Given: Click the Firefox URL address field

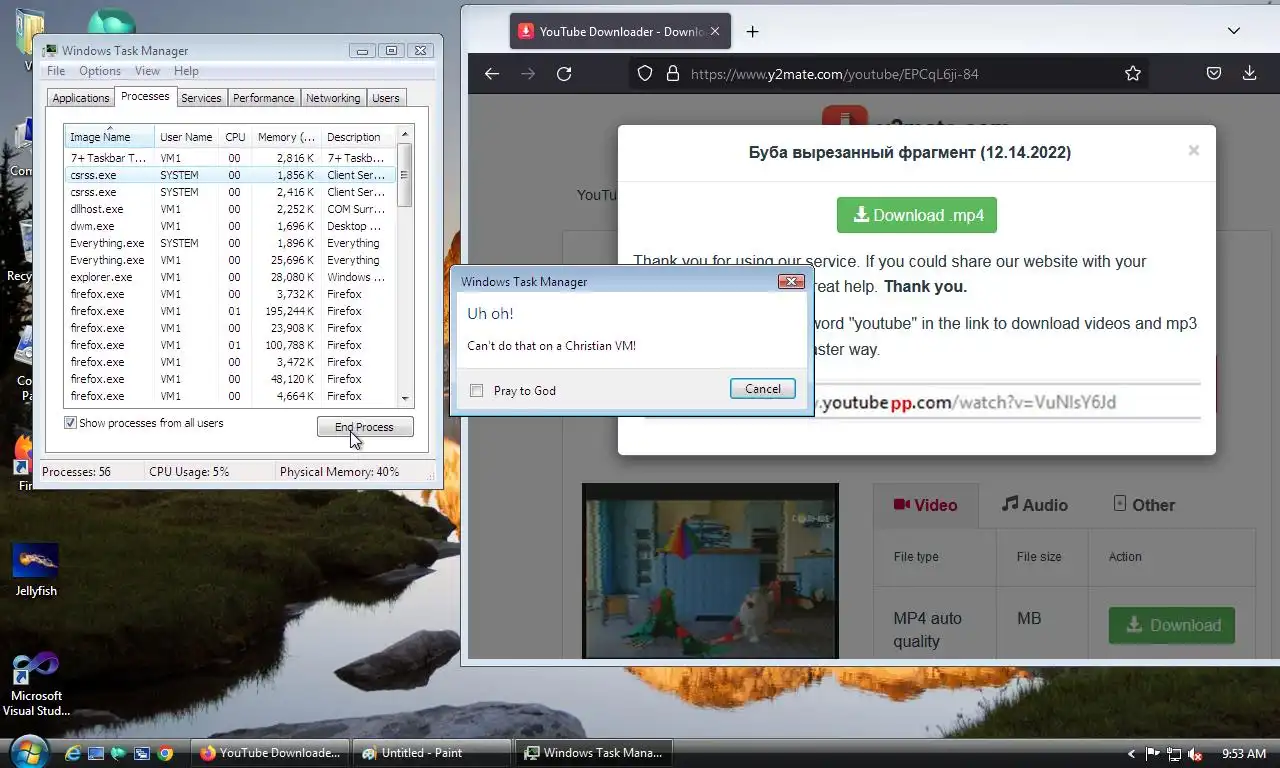Looking at the screenshot, I should (890, 74).
